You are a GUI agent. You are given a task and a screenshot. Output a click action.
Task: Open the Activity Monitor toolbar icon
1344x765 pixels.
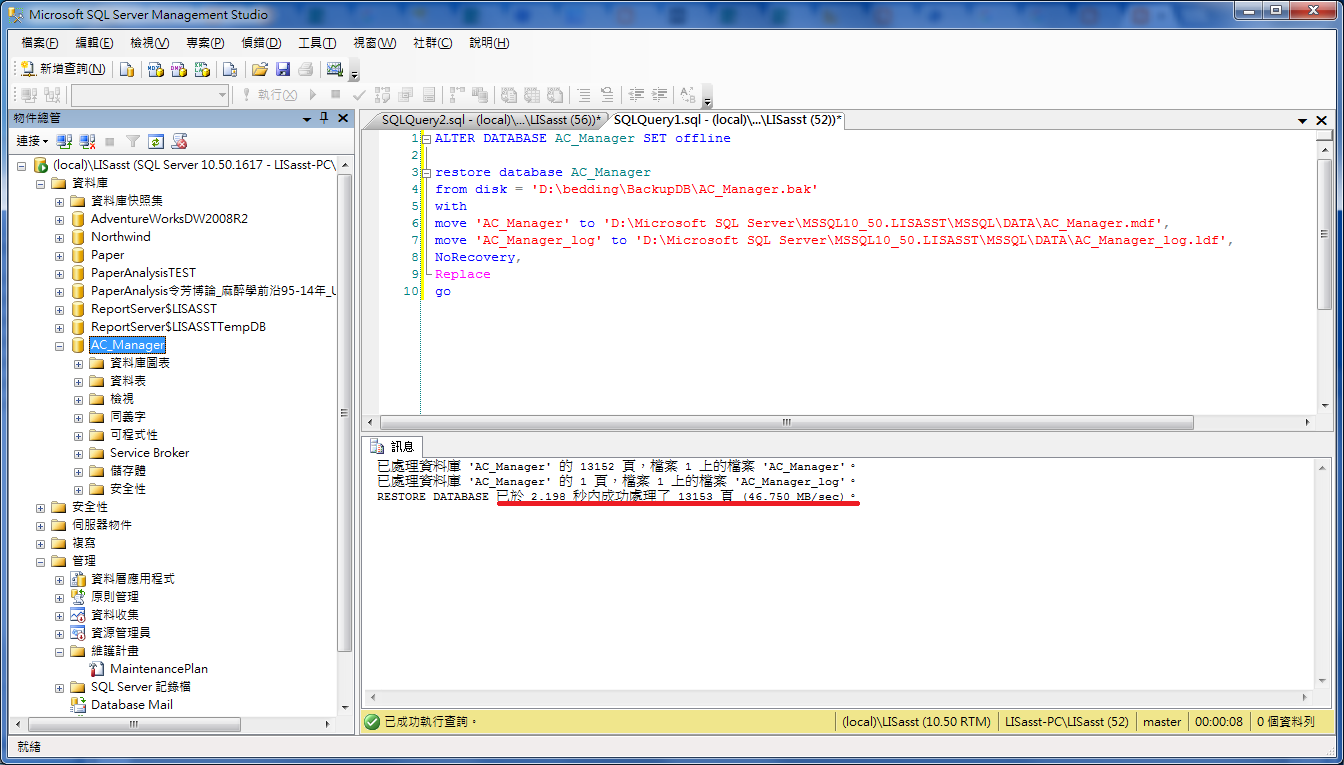pos(333,68)
